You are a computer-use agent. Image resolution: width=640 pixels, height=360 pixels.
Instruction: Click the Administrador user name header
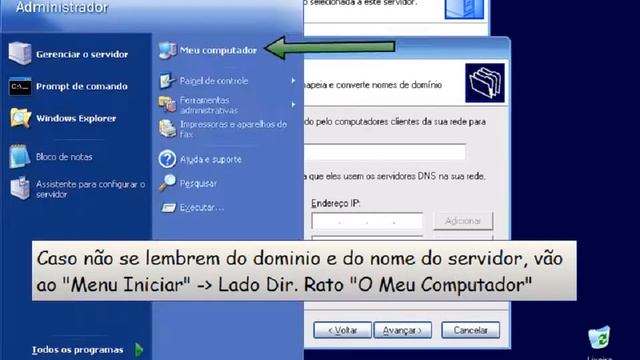62,7
